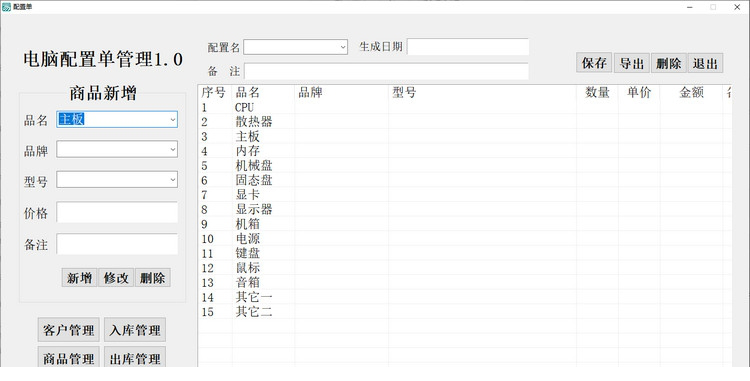
Task: Select the 电源 row
Action: (x=464, y=239)
